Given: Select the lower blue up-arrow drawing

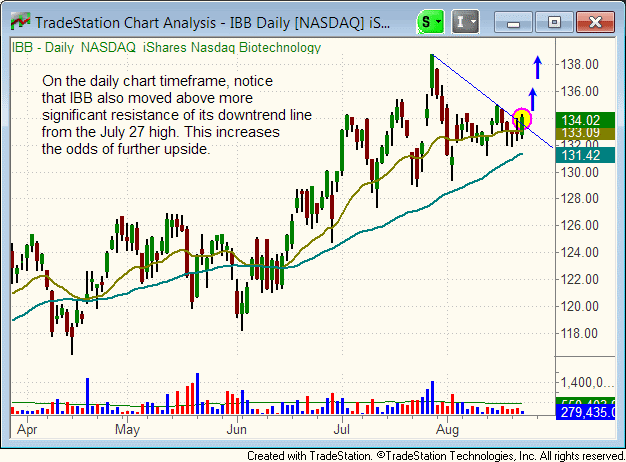Looking at the screenshot, I should [533, 99].
